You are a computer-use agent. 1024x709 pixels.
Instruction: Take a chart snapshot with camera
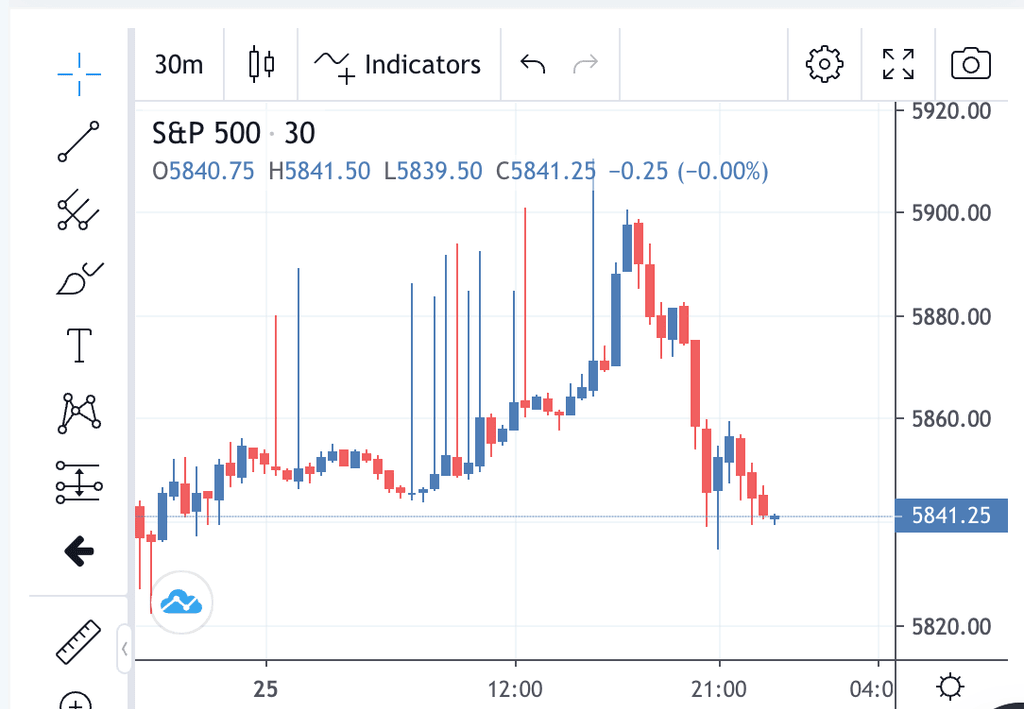coord(970,65)
